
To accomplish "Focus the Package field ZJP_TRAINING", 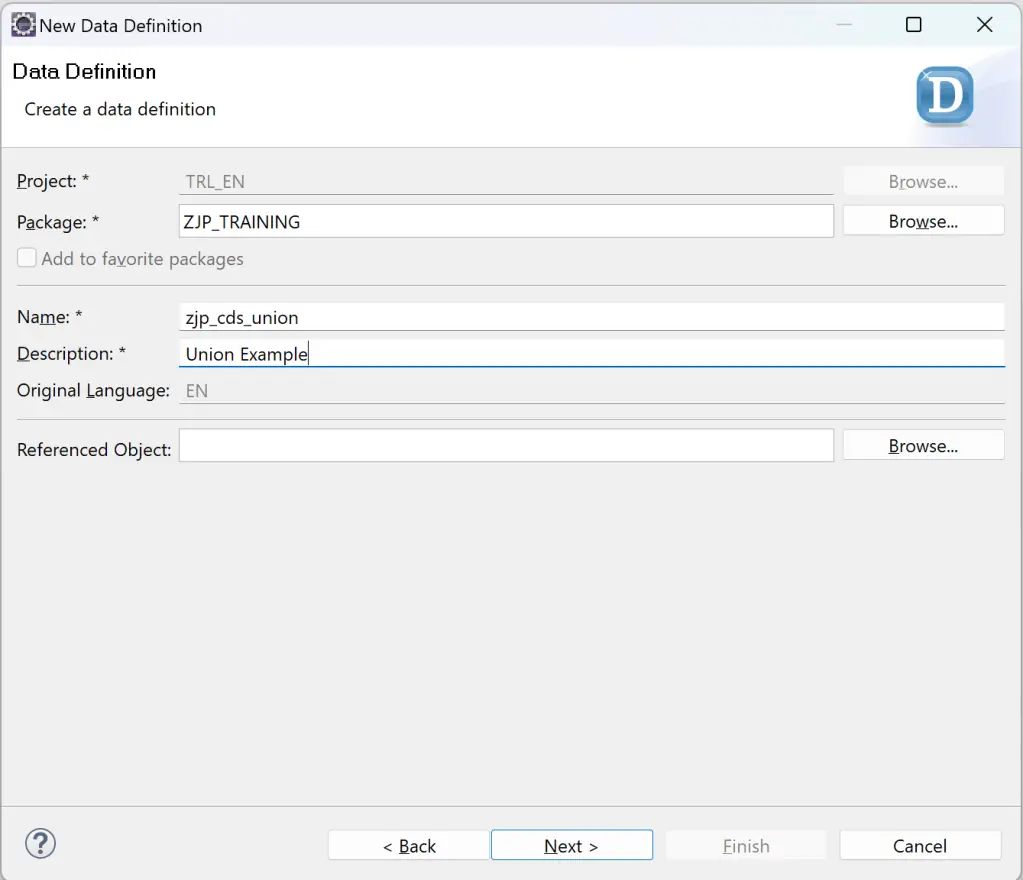I will point(506,222).
